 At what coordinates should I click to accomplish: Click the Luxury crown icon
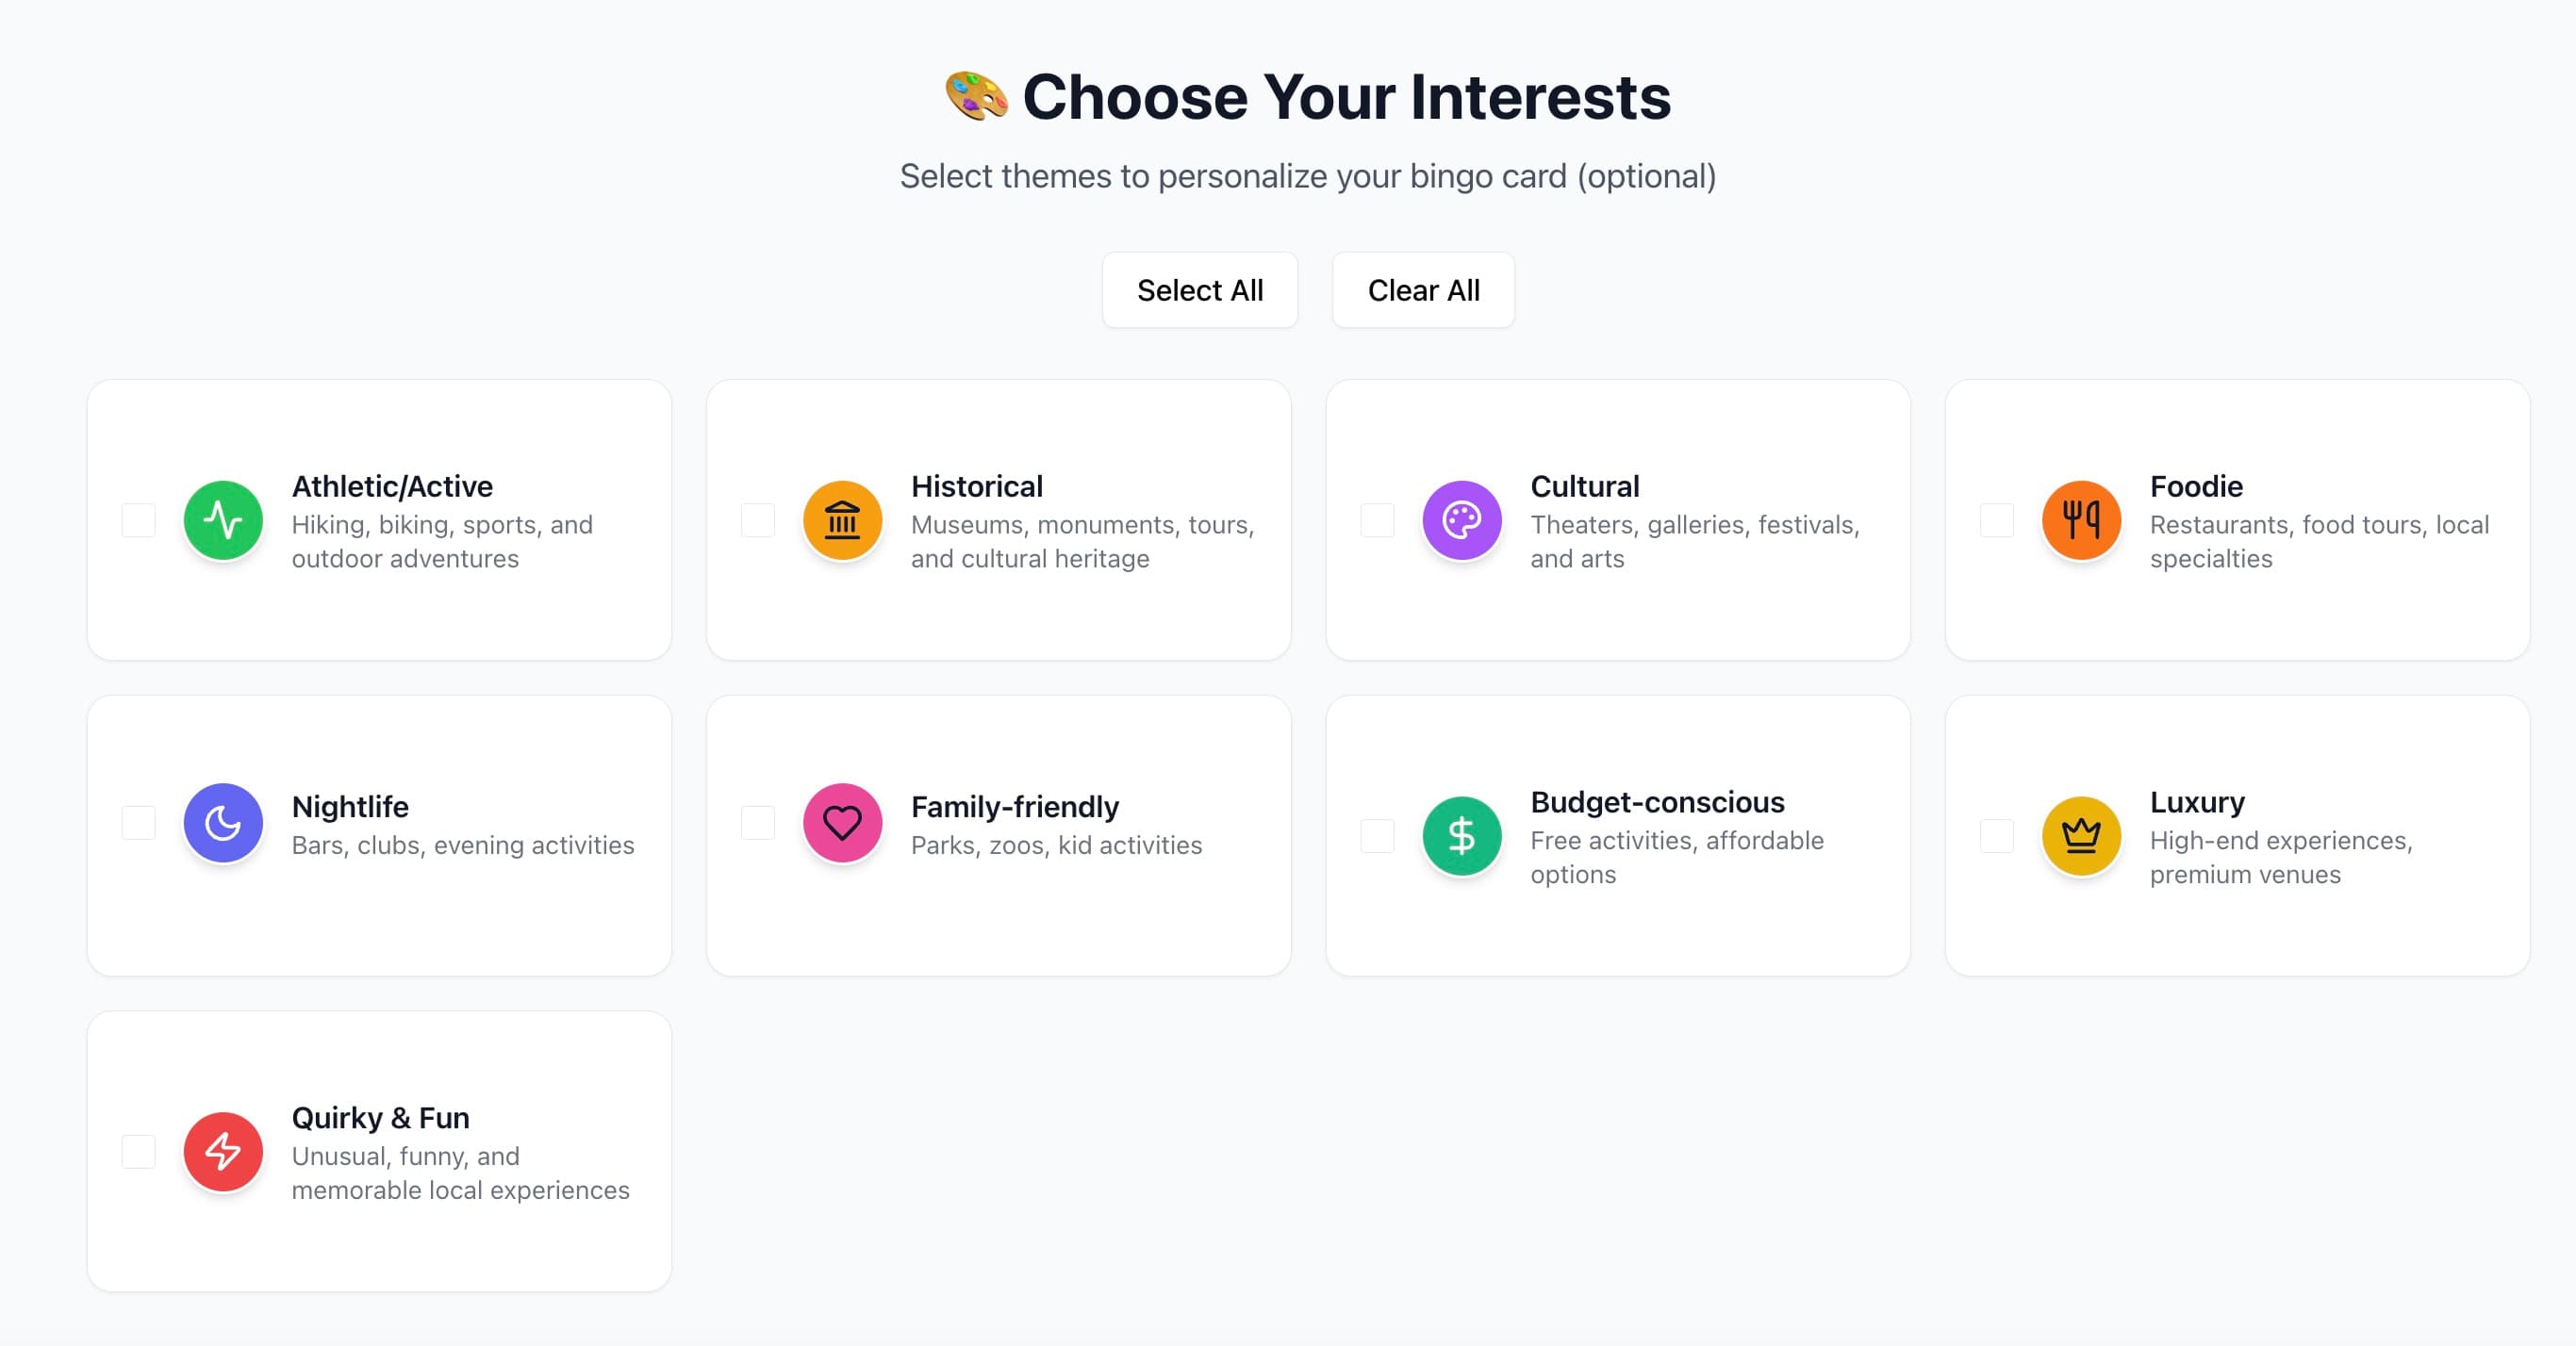pyautogui.click(x=2081, y=837)
